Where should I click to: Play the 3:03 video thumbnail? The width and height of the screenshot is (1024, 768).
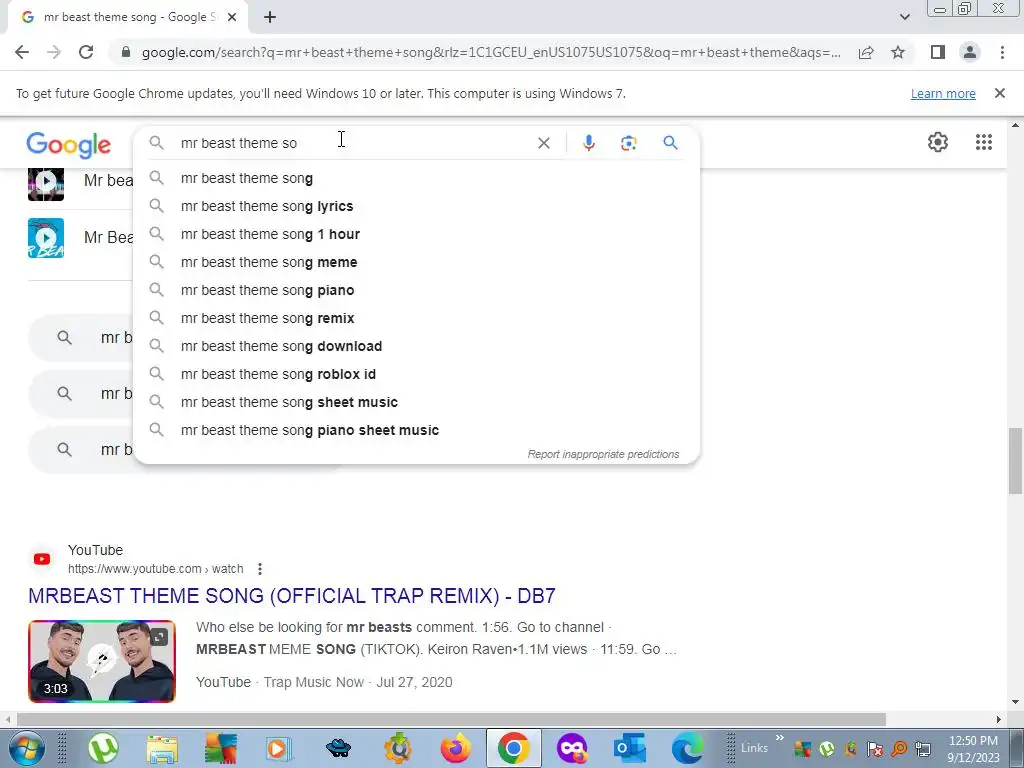click(x=102, y=661)
